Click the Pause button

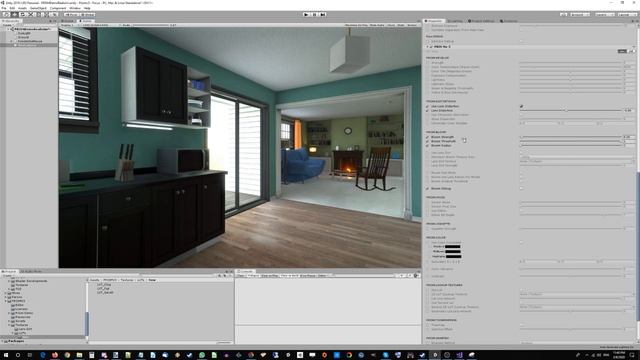pos(314,14)
